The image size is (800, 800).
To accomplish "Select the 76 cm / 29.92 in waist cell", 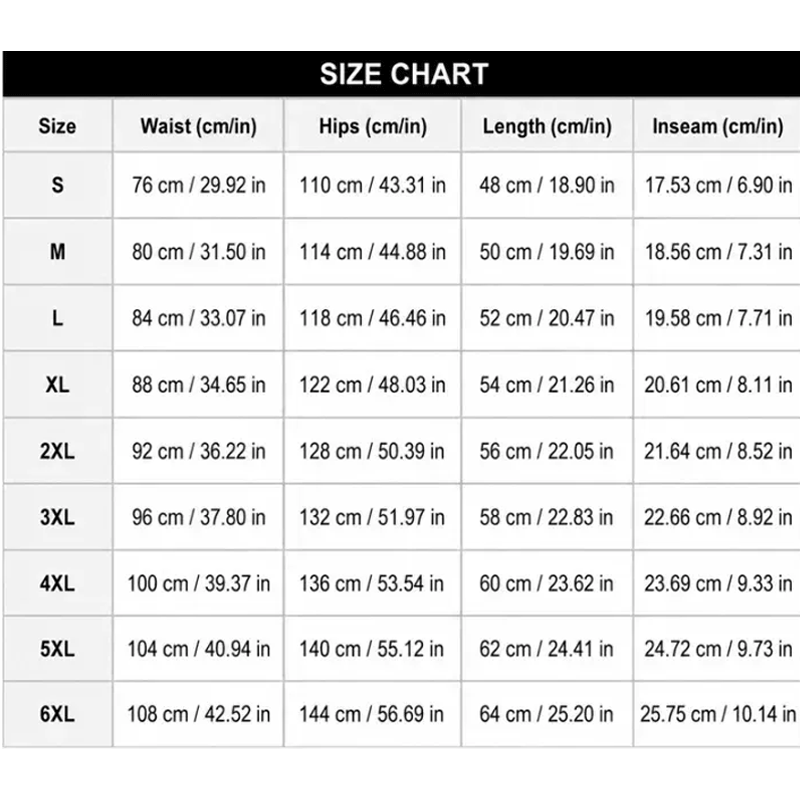I will pyautogui.click(x=198, y=185).
